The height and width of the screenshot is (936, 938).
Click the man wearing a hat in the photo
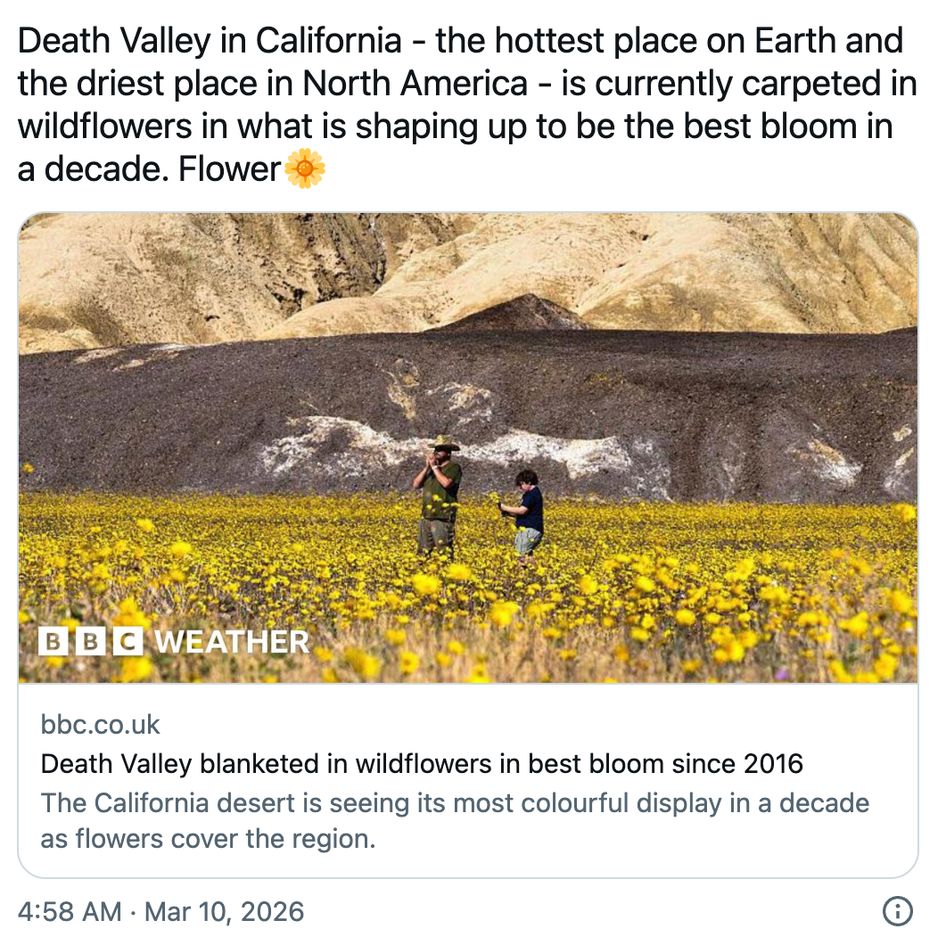click(439, 493)
